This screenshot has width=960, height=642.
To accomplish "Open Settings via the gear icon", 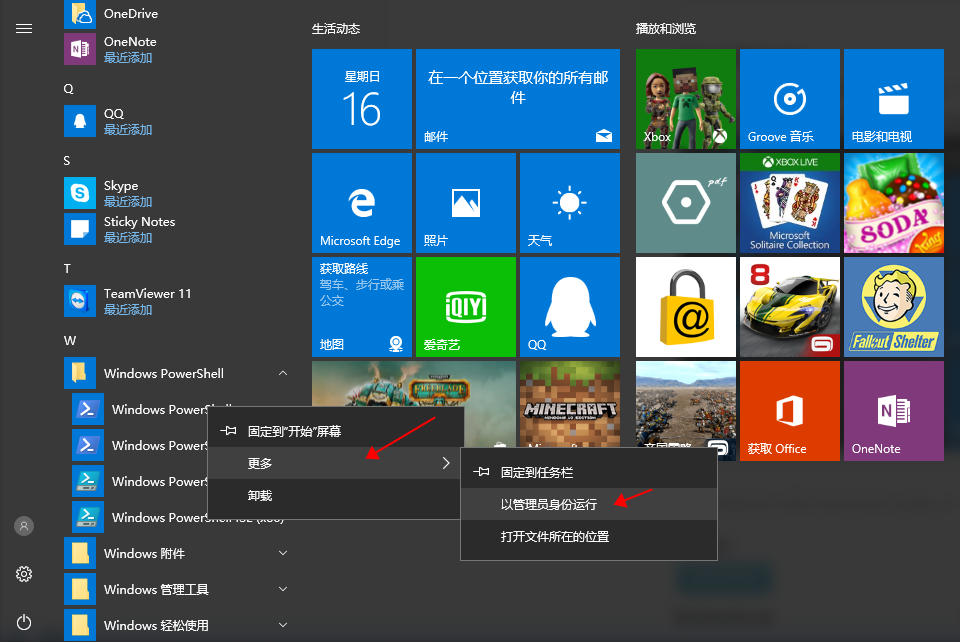I will click(x=24, y=574).
